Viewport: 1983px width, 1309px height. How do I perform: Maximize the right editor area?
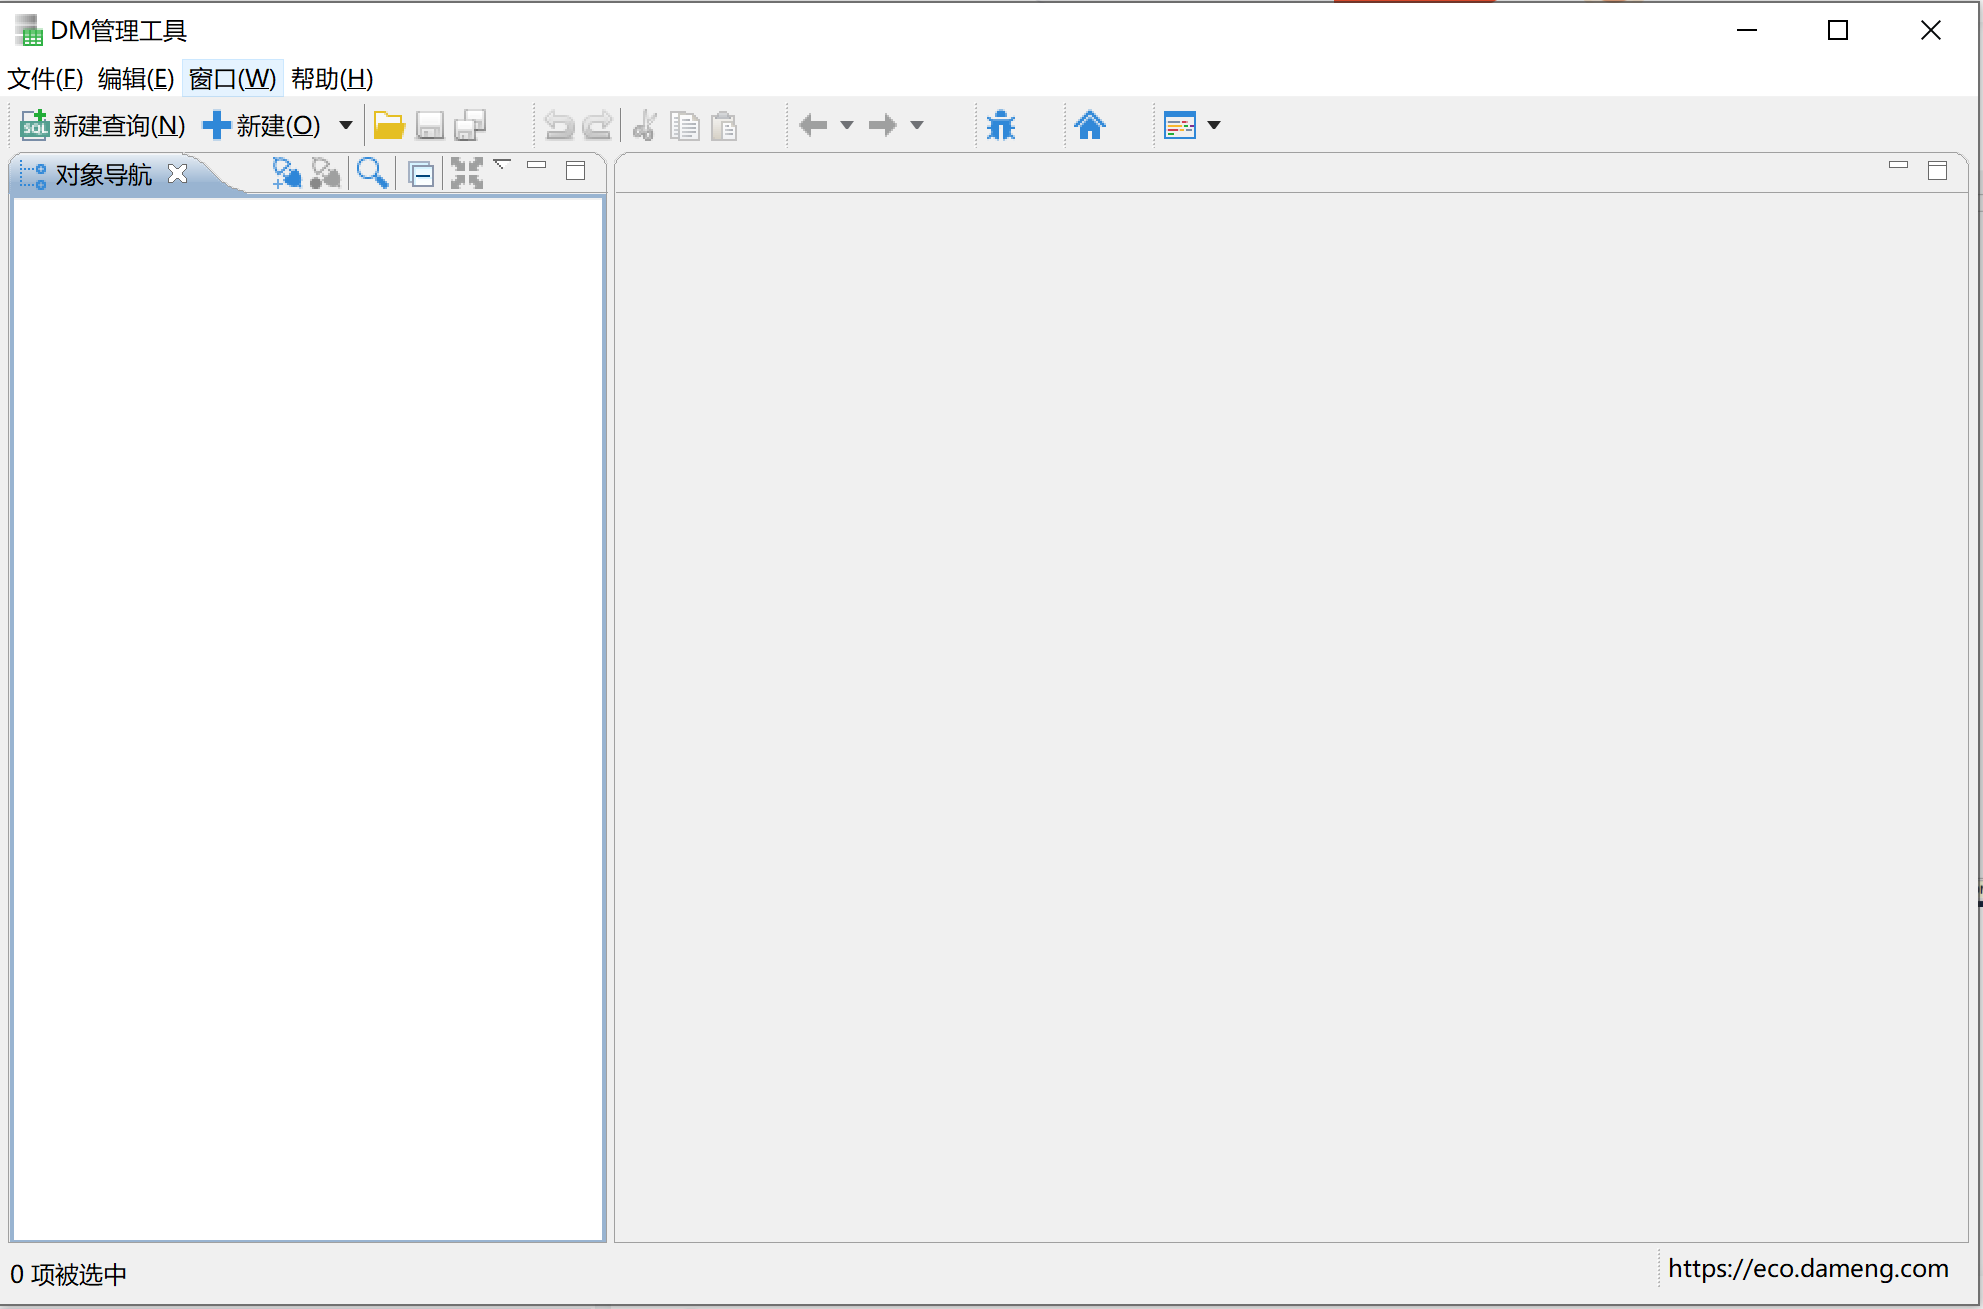point(1937,171)
